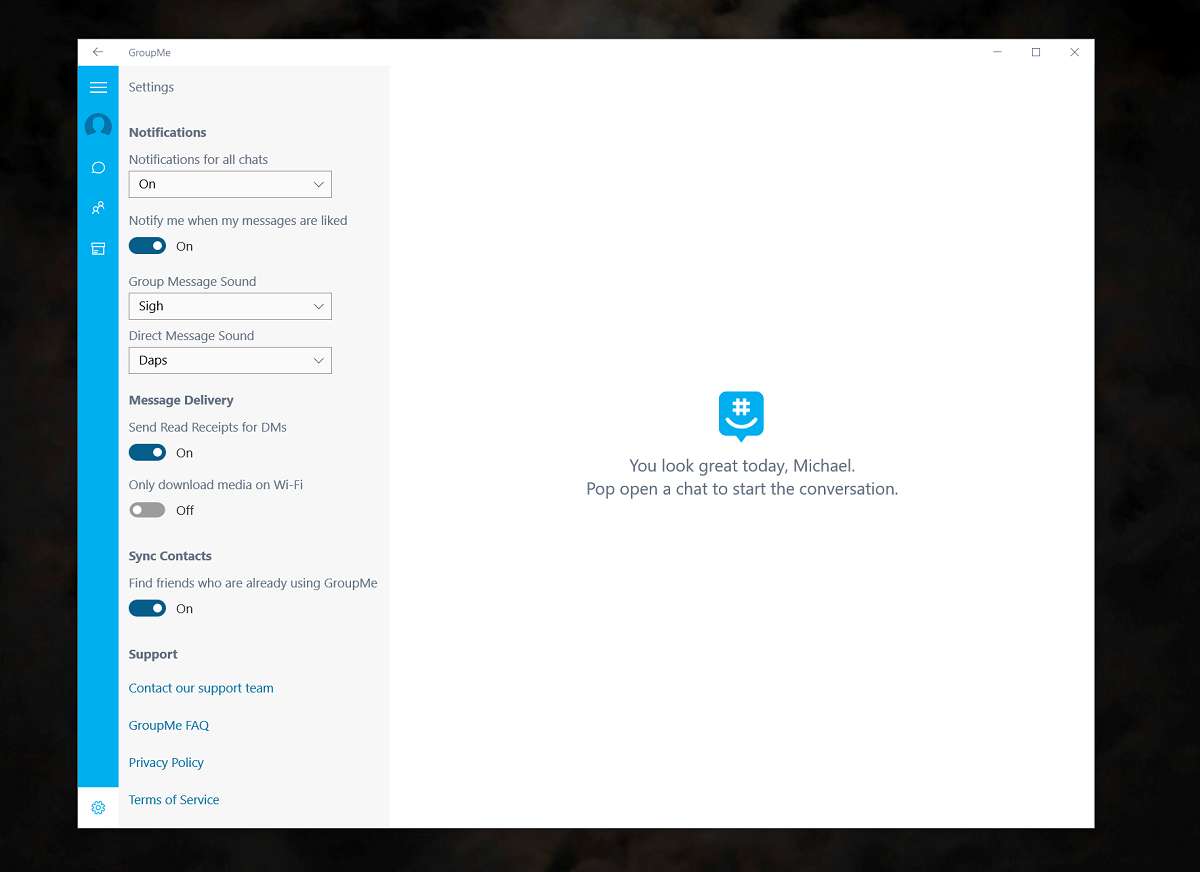Click the GroupMe smiley logo
The image size is (1200, 872).
[x=741, y=416]
